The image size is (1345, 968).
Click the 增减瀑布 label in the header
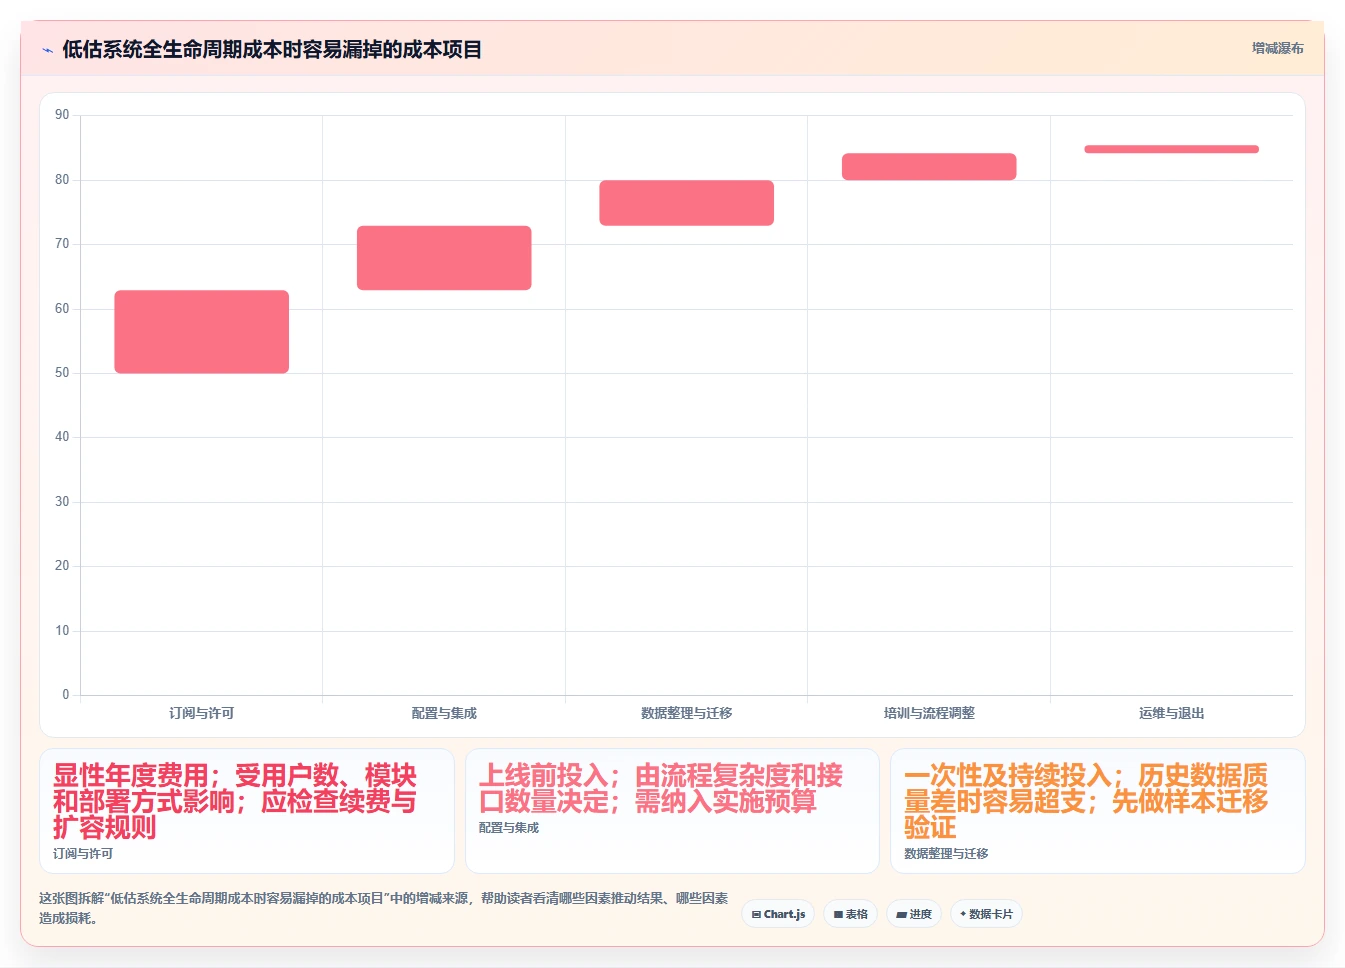coord(1277,48)
